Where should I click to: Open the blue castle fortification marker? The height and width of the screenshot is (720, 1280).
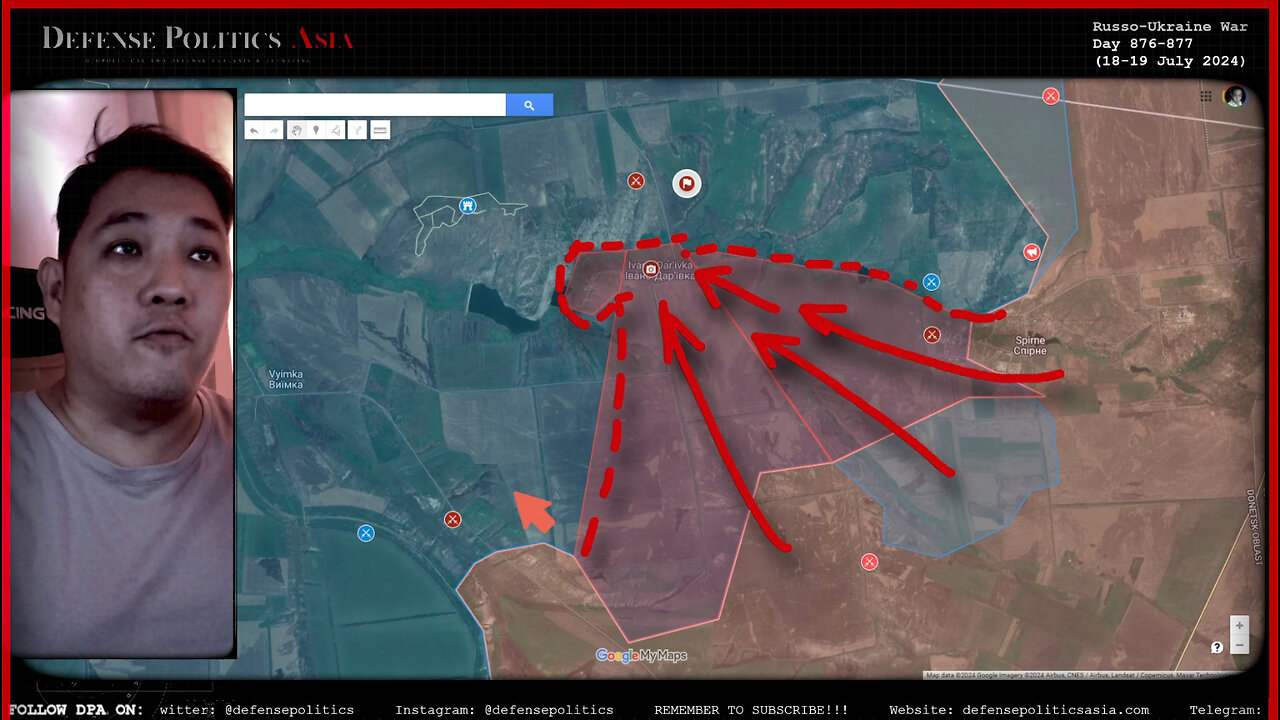coord(466,205)
